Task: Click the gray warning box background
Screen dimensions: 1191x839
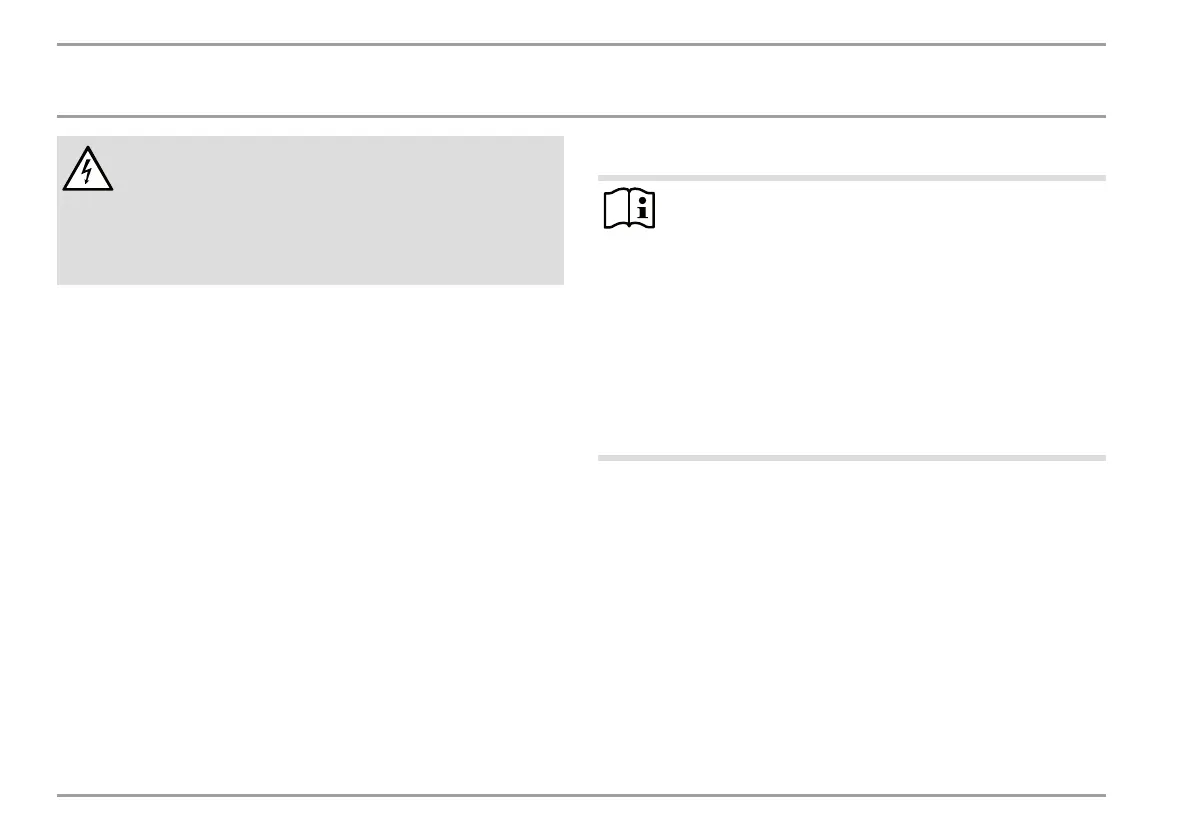Action: (310, 210)
